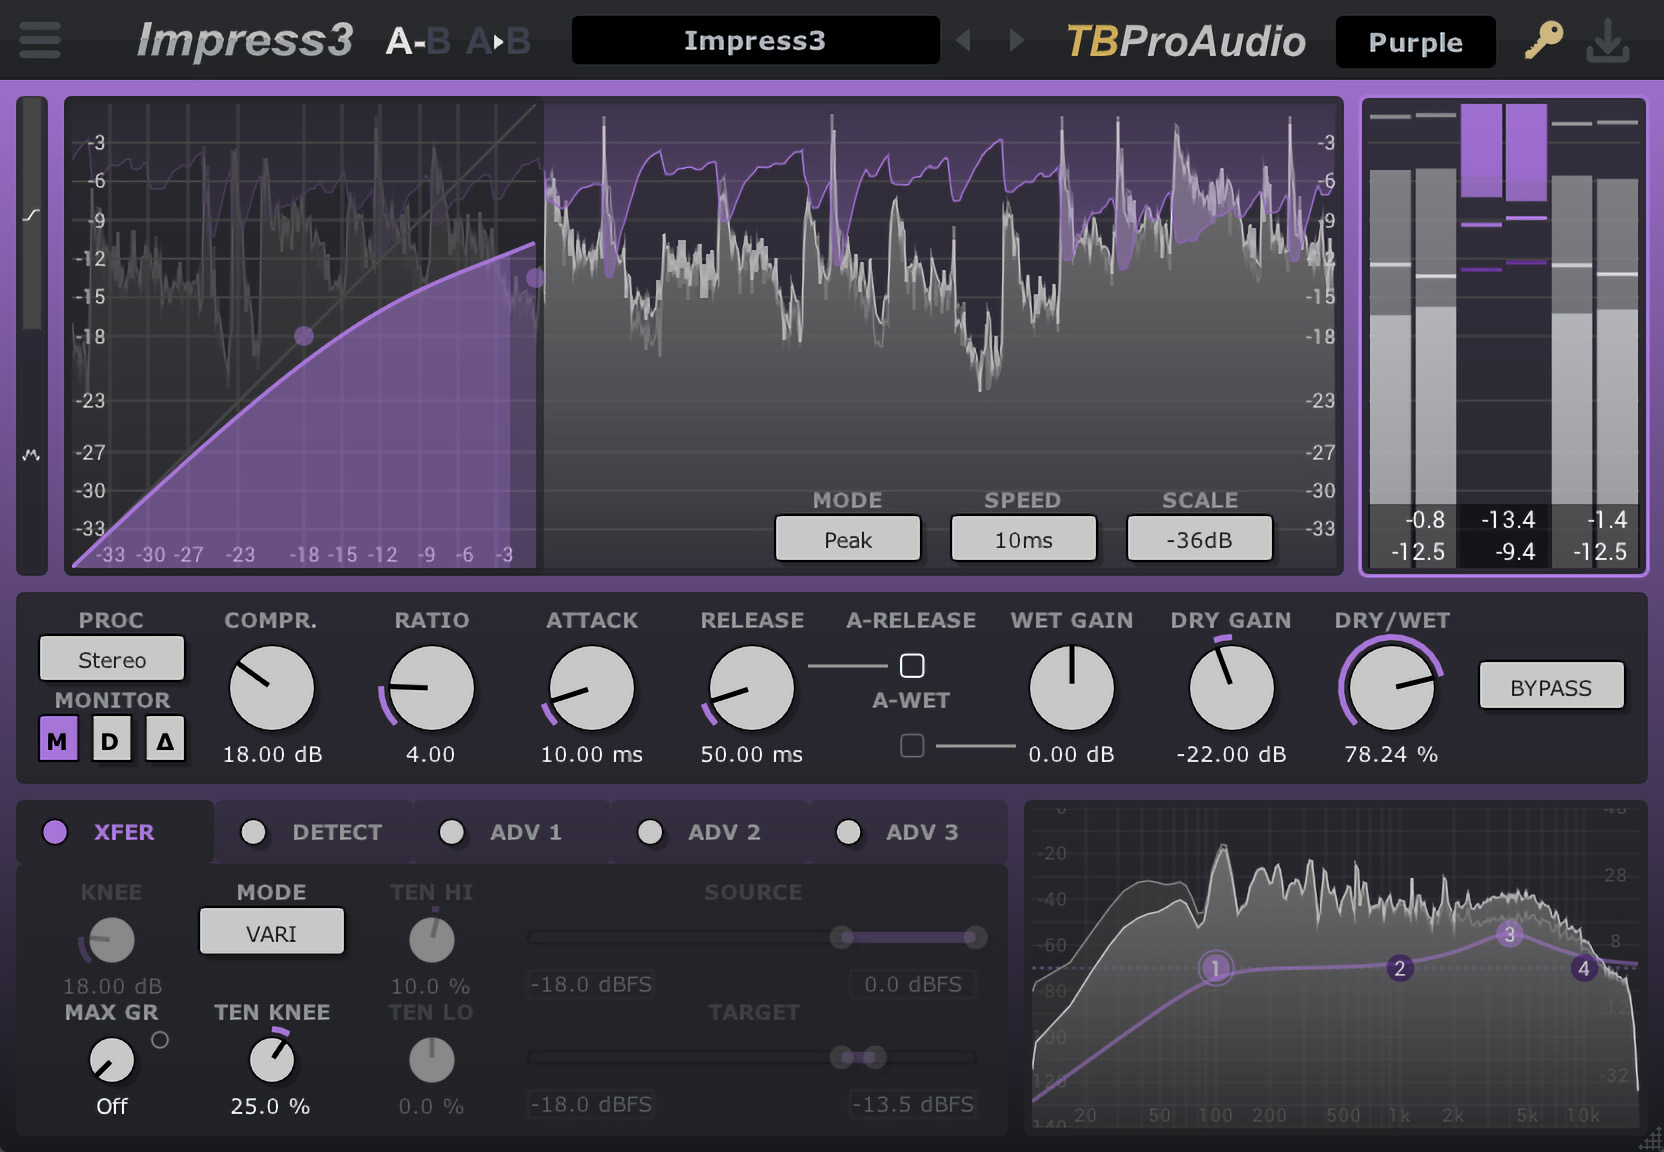Toggle the M monitor button
The height and width of the screenshot is (1152, 1664).
[x=58, y=739]
